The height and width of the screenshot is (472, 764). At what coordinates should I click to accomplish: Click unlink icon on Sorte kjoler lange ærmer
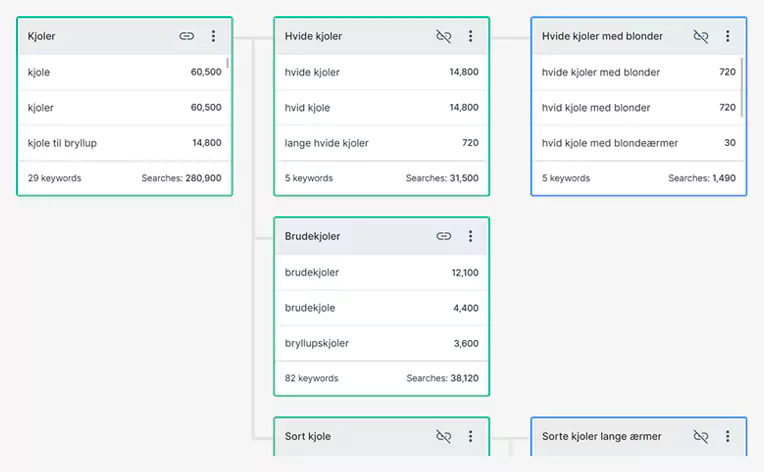pos(701,436)
